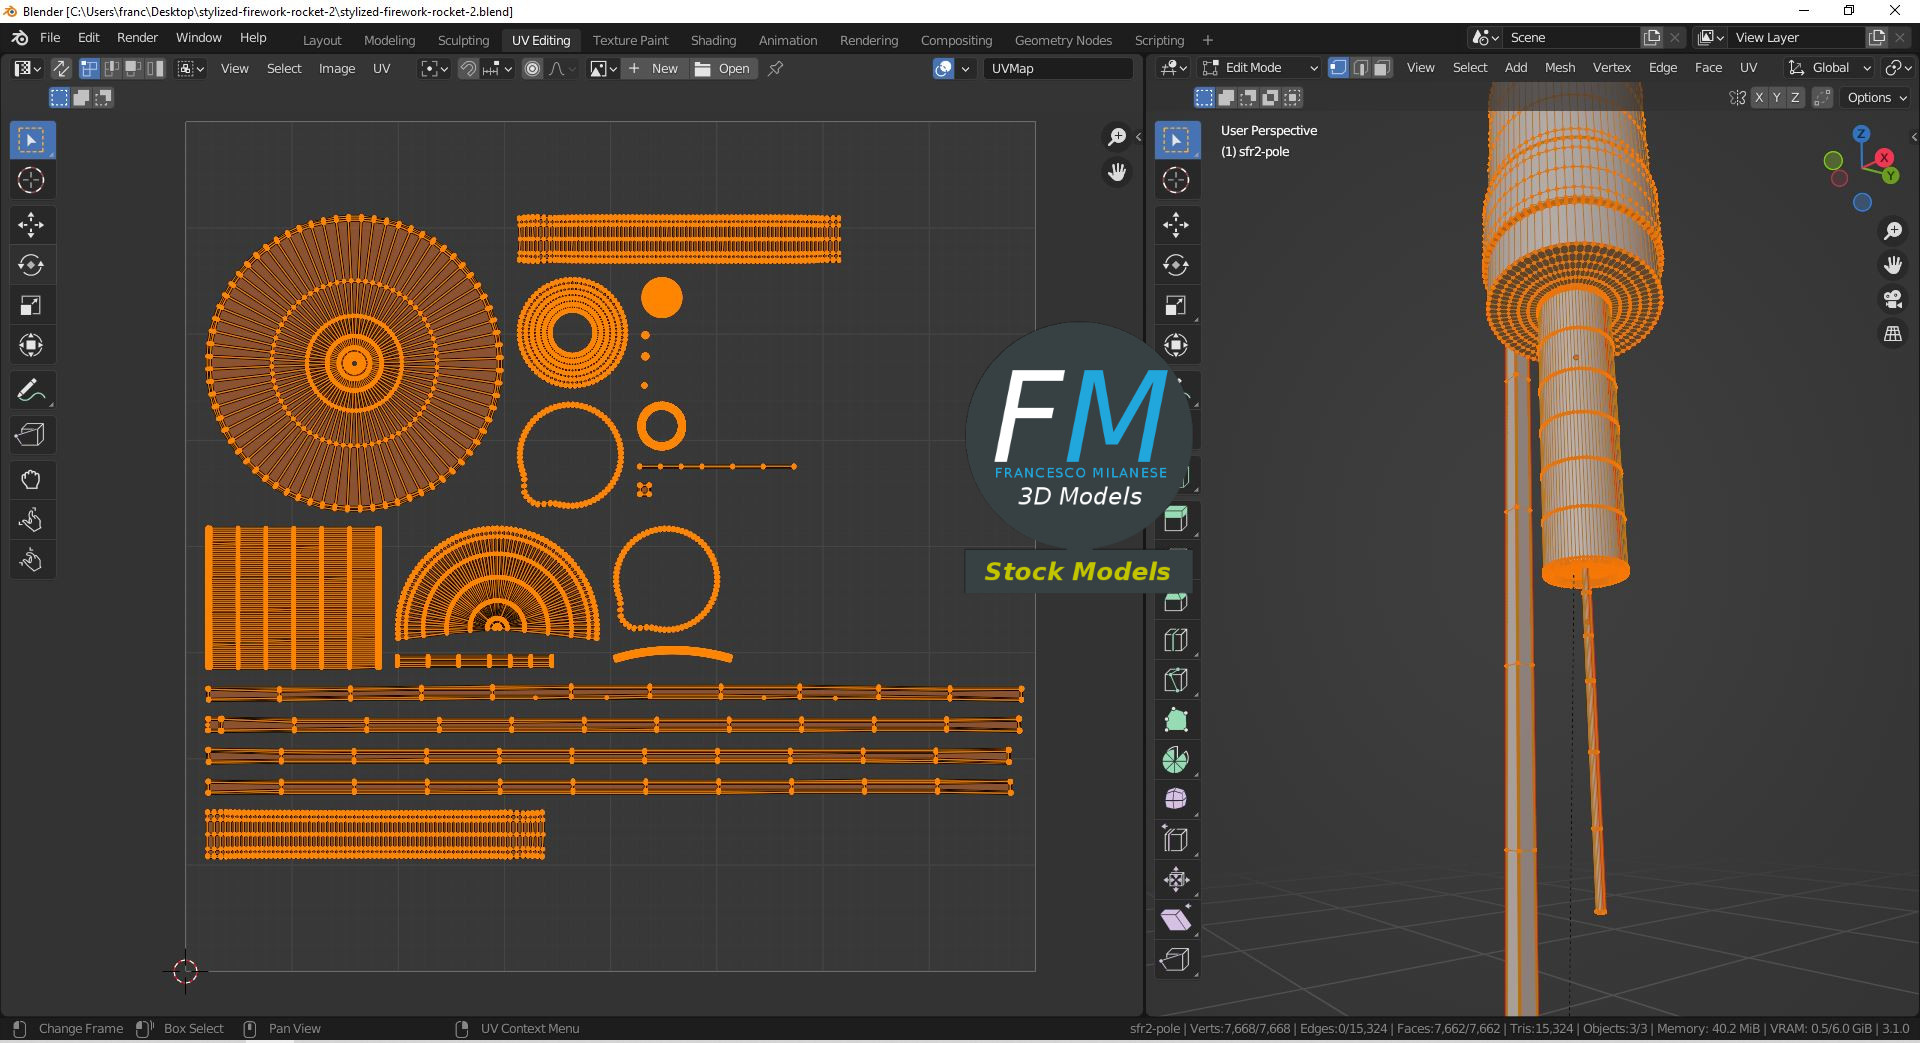
Task: Toggle X axis mirror
Action: point(1759,98)
